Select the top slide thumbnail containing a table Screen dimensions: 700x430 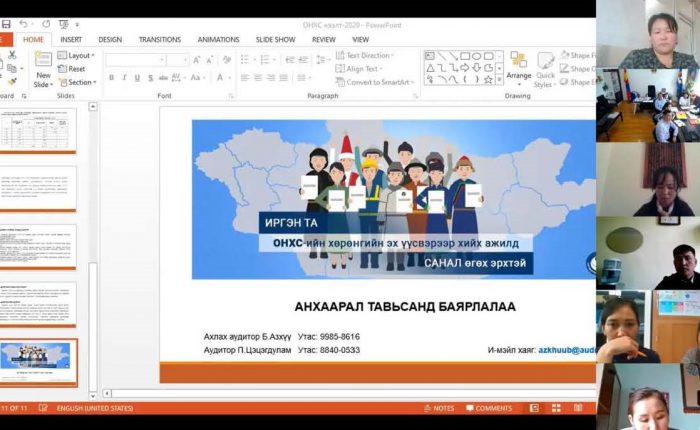coord(38,130)
